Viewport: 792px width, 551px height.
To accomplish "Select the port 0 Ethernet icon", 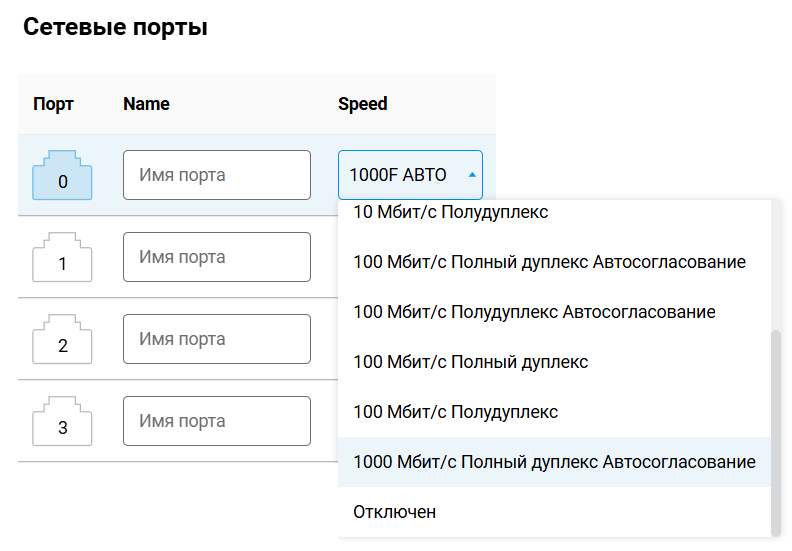I will (x=62, y=175).
